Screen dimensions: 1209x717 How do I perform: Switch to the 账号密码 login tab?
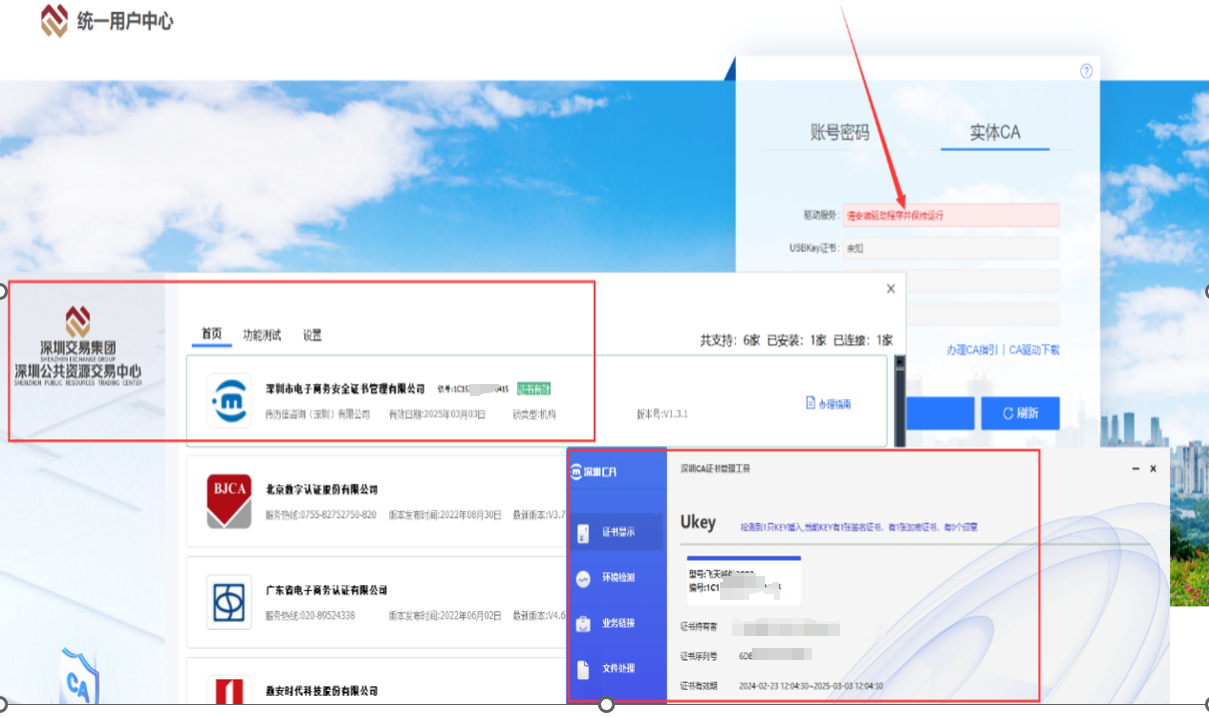(839, 133)
